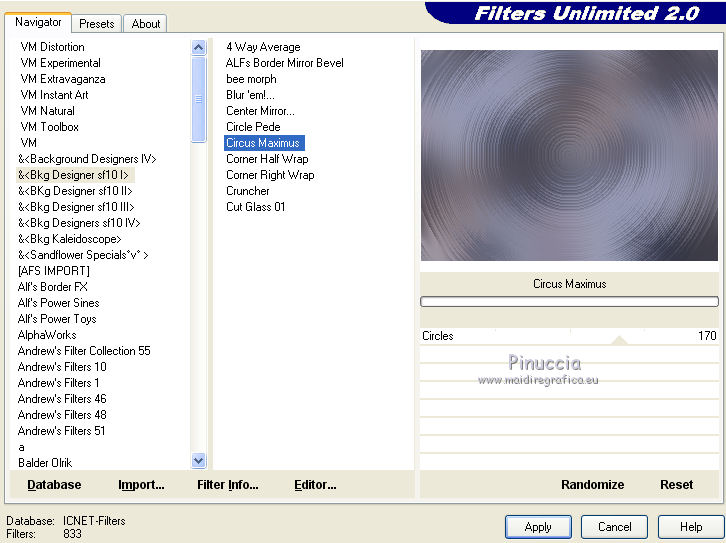The height and width of the screenshot is (543, 726).
Task: Select Alf's Power Sines category
Action: point(58,303)
